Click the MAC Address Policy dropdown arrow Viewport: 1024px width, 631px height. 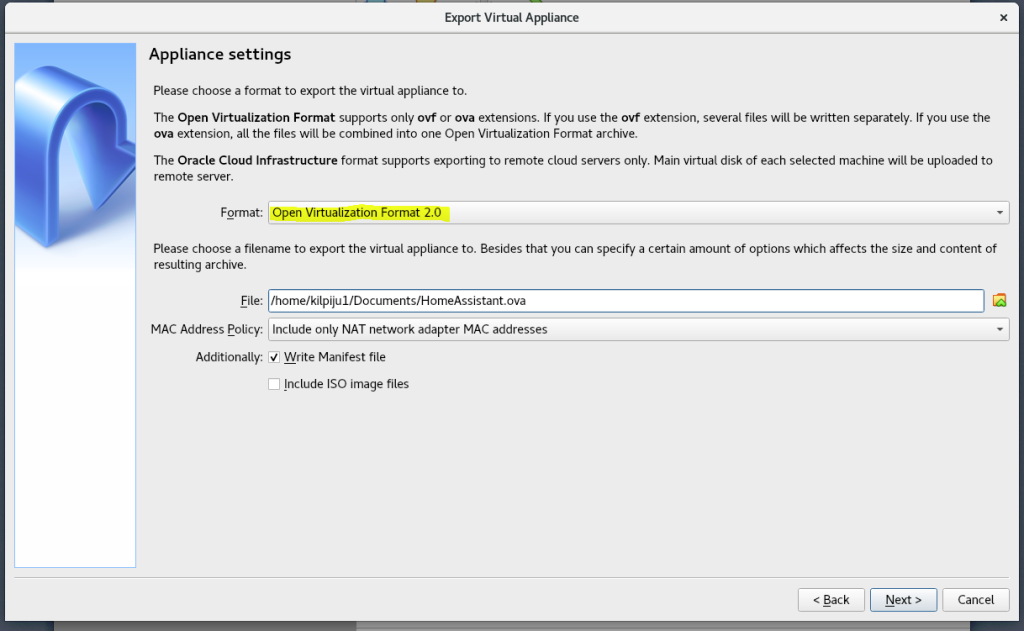(999, 329)
